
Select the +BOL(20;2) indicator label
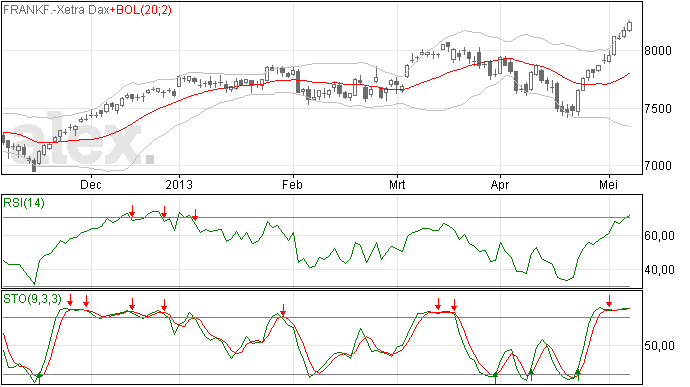click(x=140, y=10)
